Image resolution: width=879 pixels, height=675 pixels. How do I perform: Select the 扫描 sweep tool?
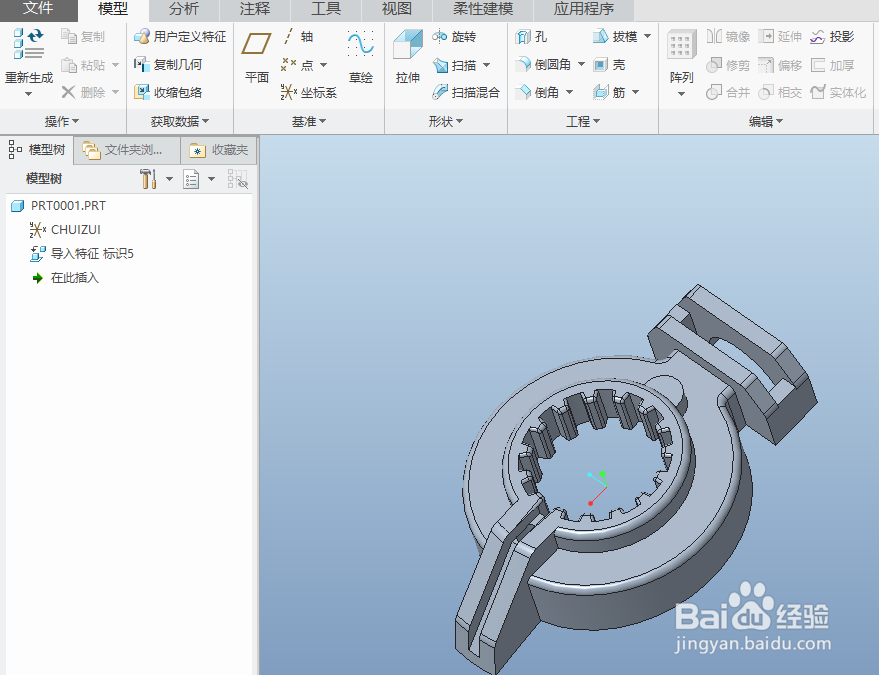point(455,65)
